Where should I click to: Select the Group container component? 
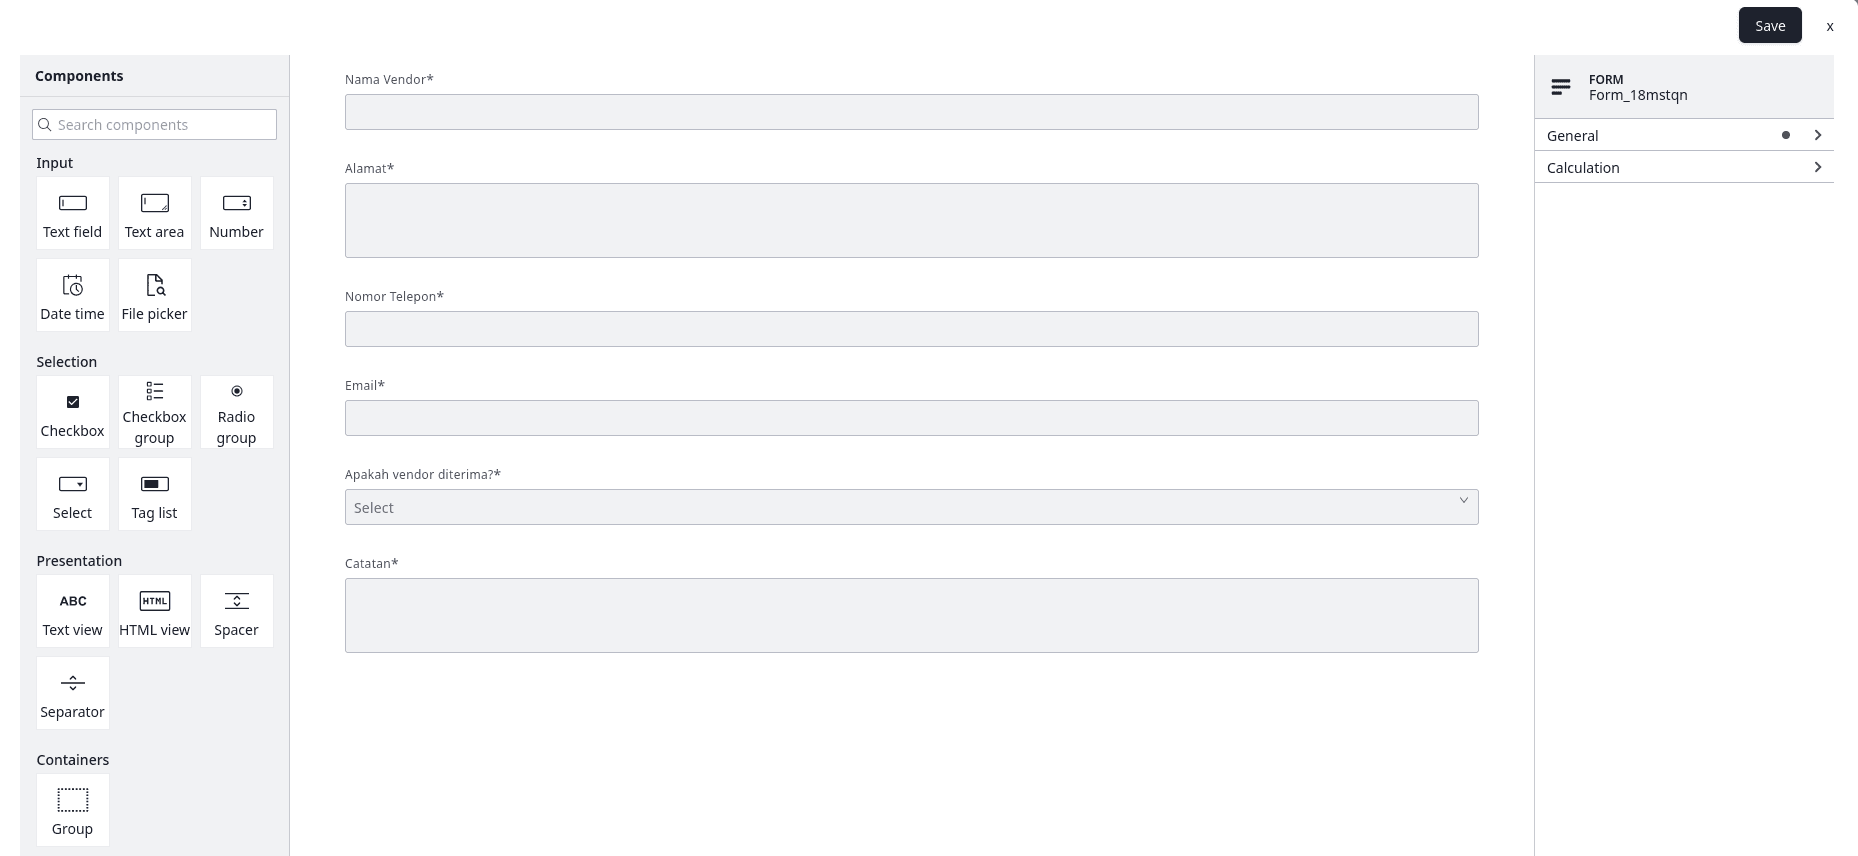tap(73, 811)
